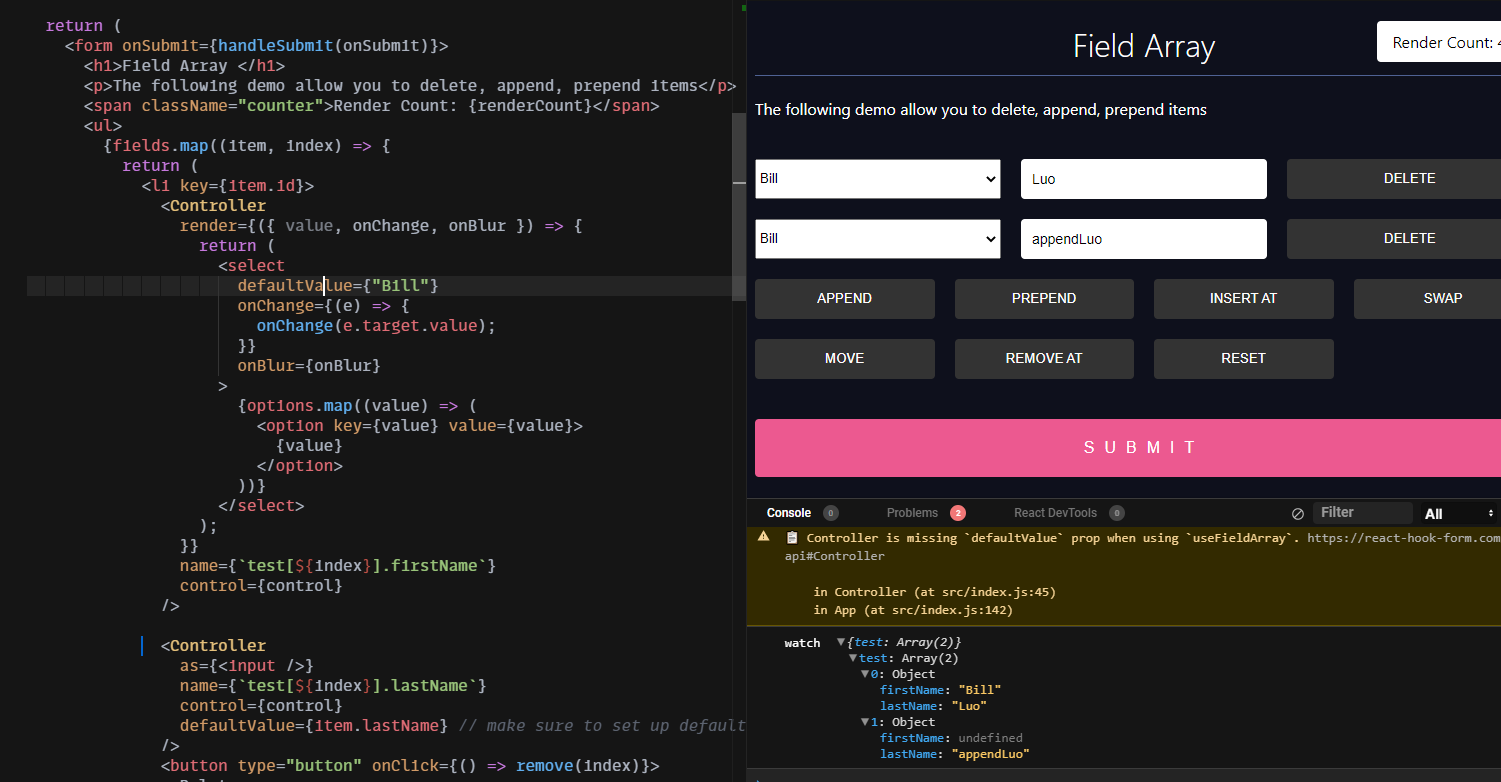Click the console Filter input field
The width and height of the screenshot is (1501, 782).
point(1363,512)
